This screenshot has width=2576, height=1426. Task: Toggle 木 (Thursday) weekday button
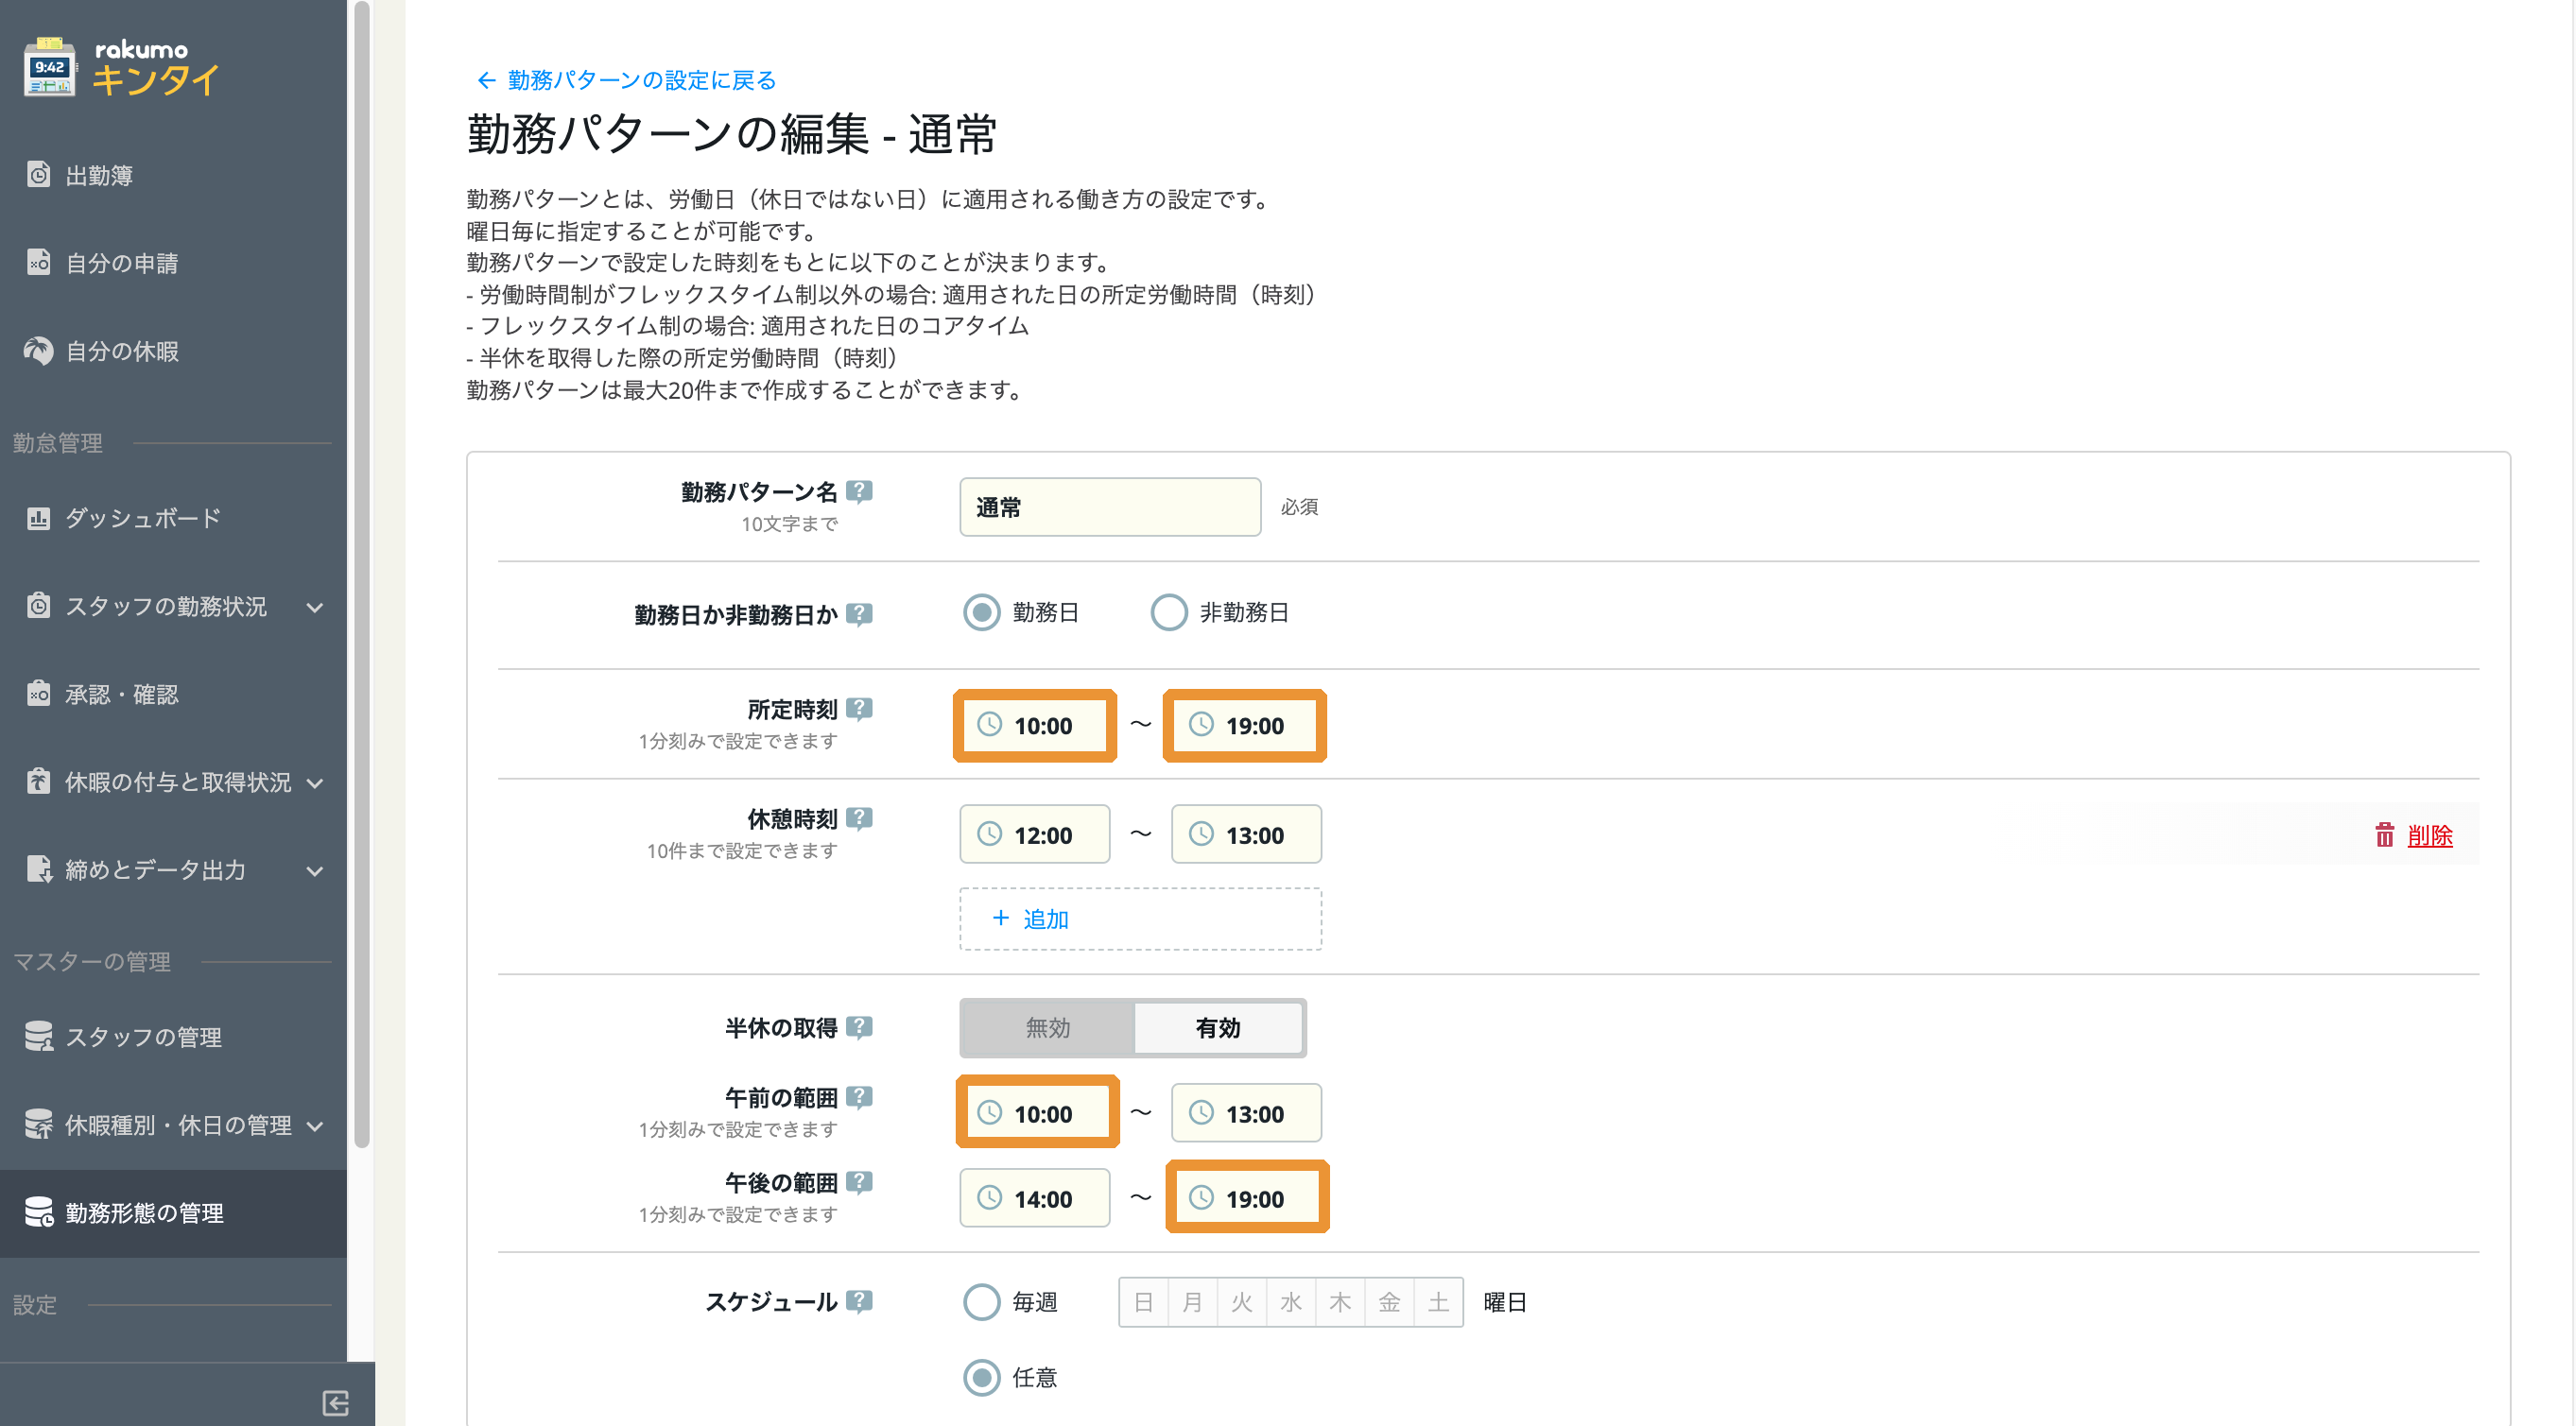[x=1340, y=1302]
